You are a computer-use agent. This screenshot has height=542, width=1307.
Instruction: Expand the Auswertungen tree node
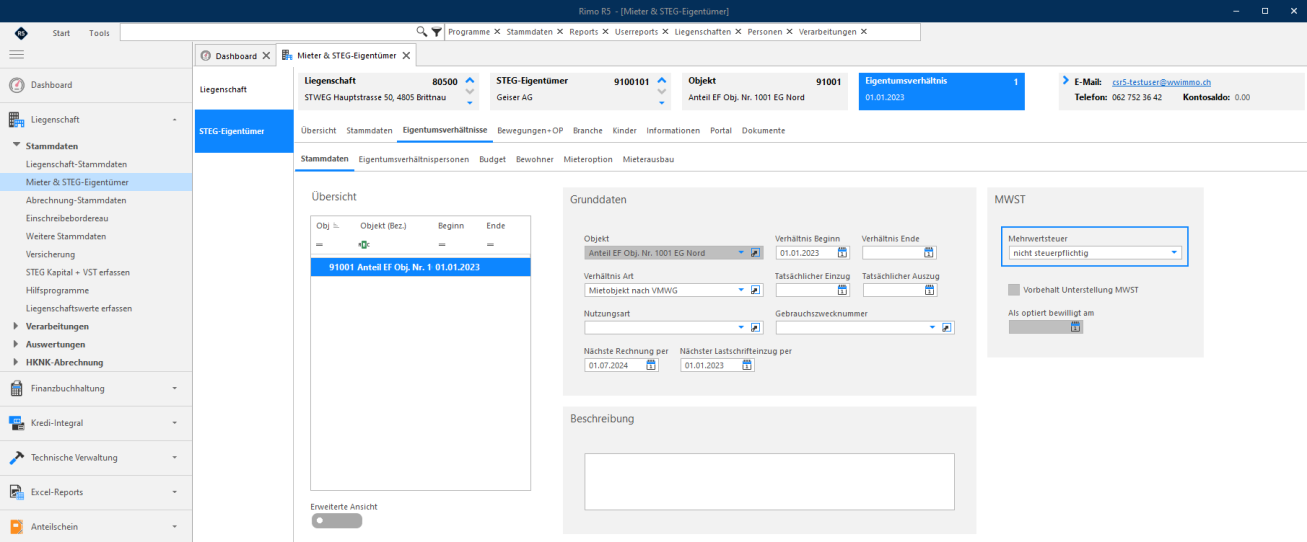click(16, 344)
